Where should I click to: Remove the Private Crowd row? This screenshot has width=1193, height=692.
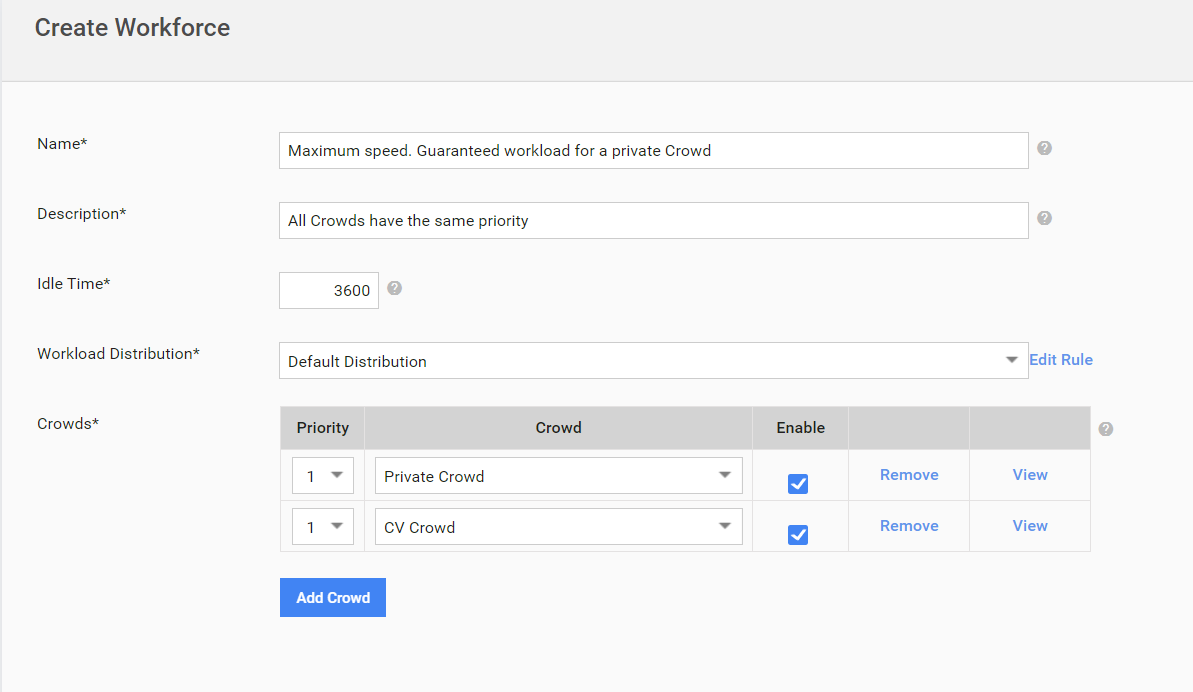[909, 475]
